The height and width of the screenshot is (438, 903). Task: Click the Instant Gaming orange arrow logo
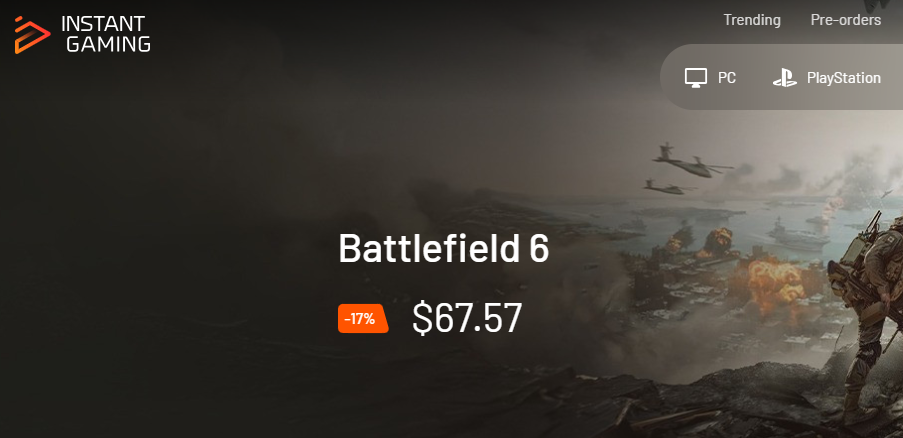coord(30,34)
